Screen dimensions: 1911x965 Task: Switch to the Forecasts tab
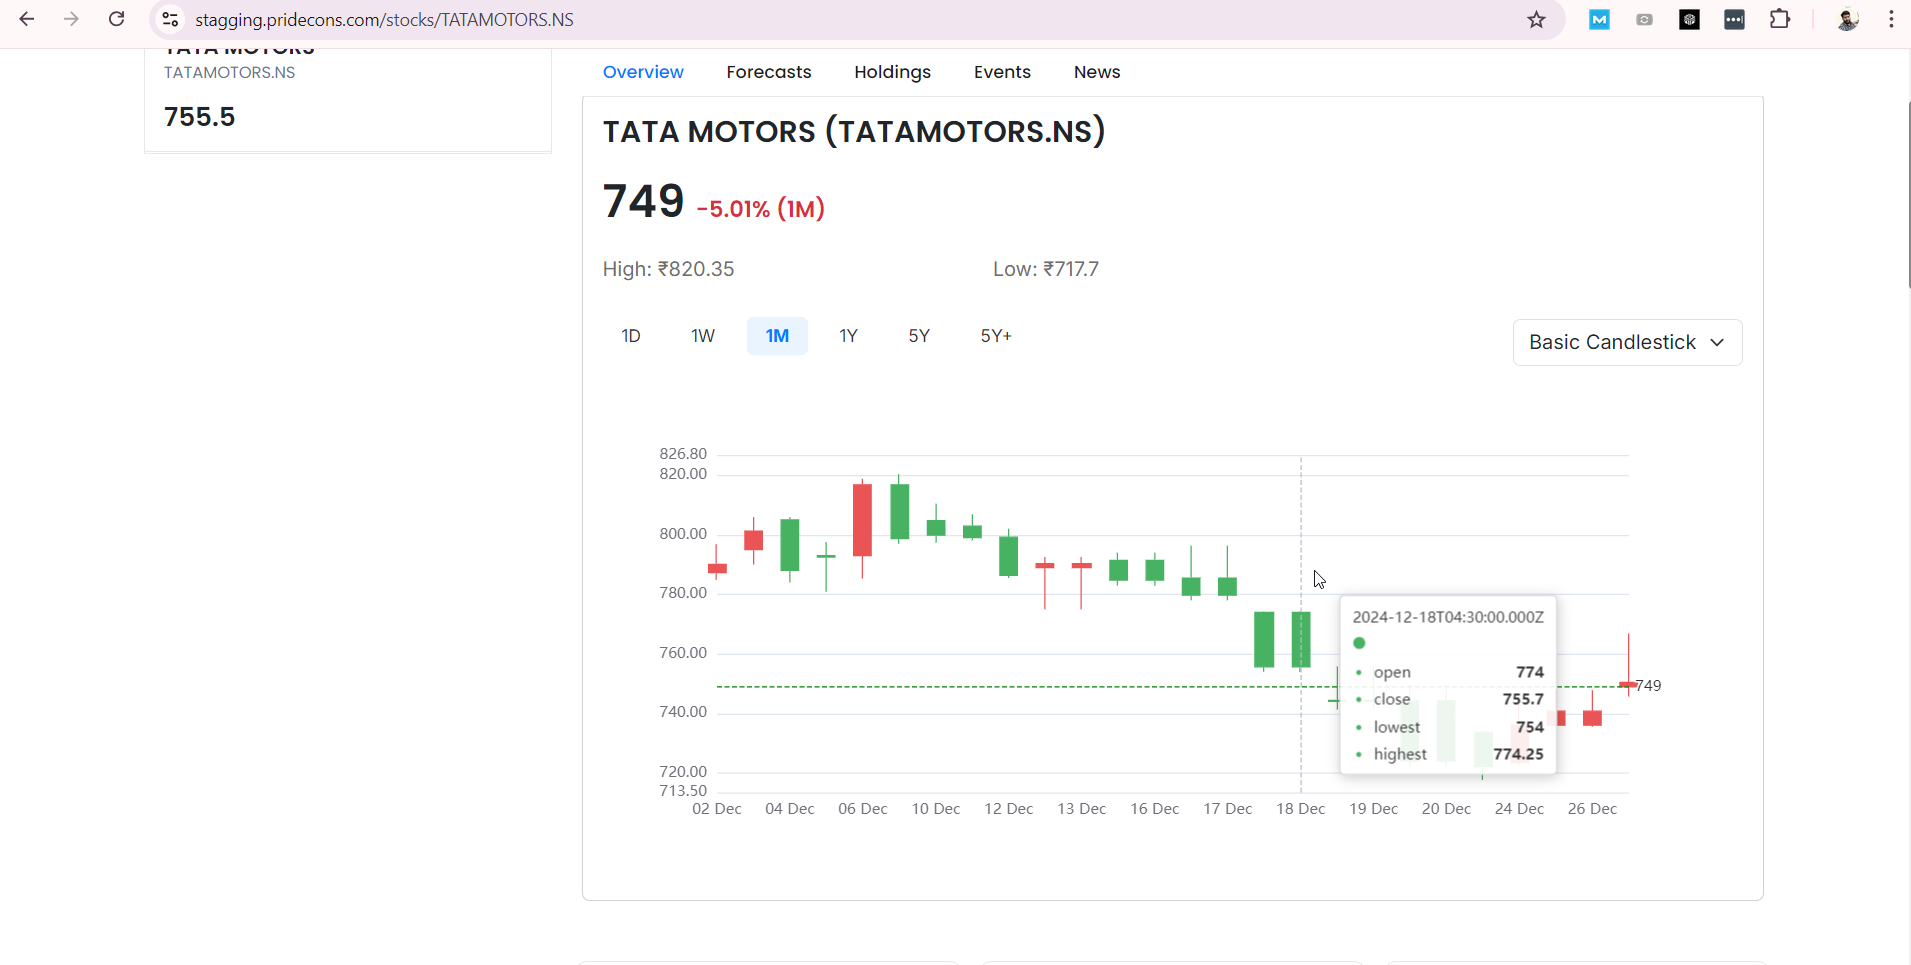point(768,72)
